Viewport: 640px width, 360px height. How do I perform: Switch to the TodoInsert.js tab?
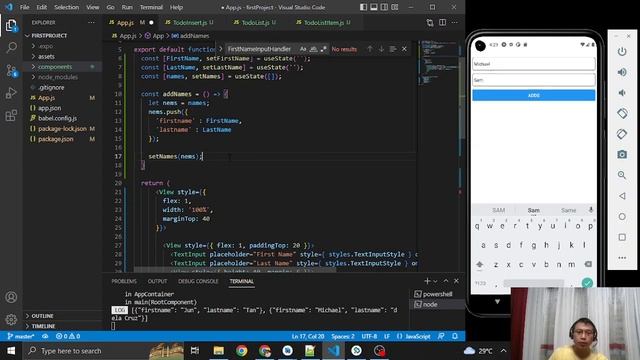(189, 22)
